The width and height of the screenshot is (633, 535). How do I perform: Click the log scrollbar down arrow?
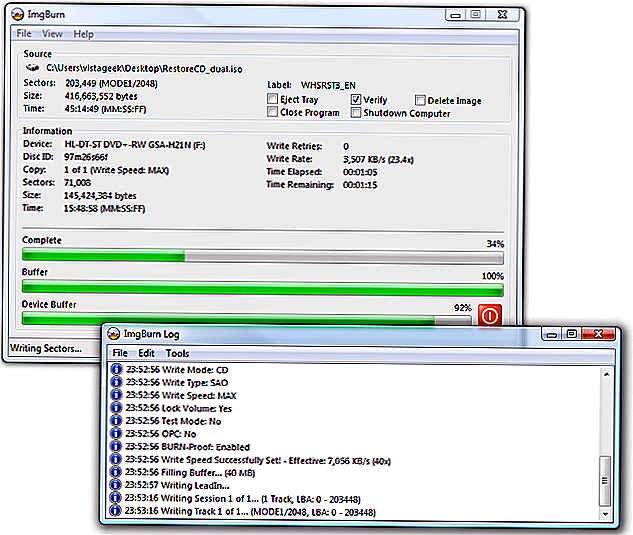[606, 514]
